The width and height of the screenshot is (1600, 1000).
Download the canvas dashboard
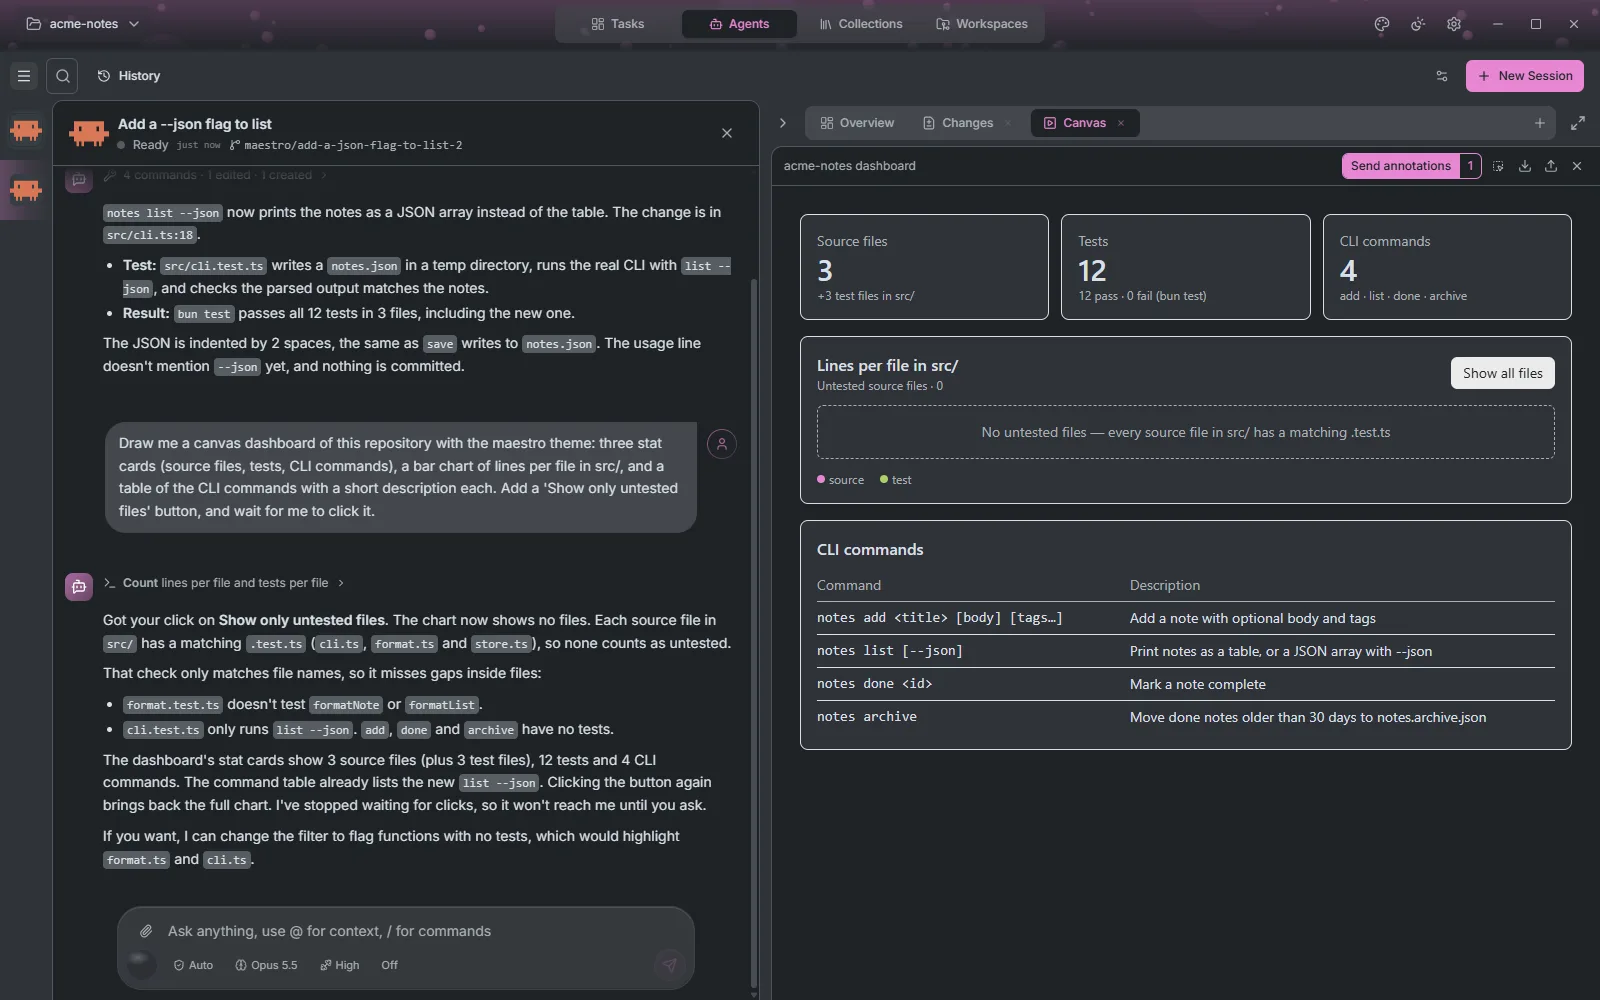click(1525, 166)
